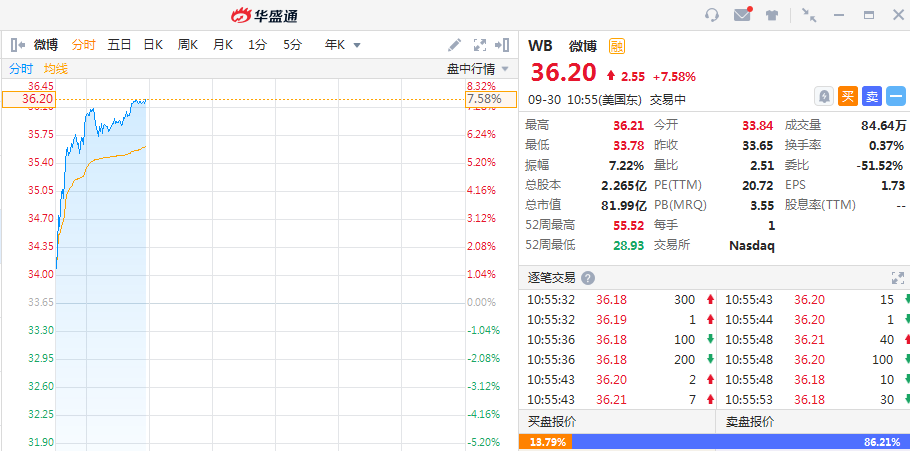Click the 成交量 value 84.64万

pyautogui.click(x=883, y=125)
